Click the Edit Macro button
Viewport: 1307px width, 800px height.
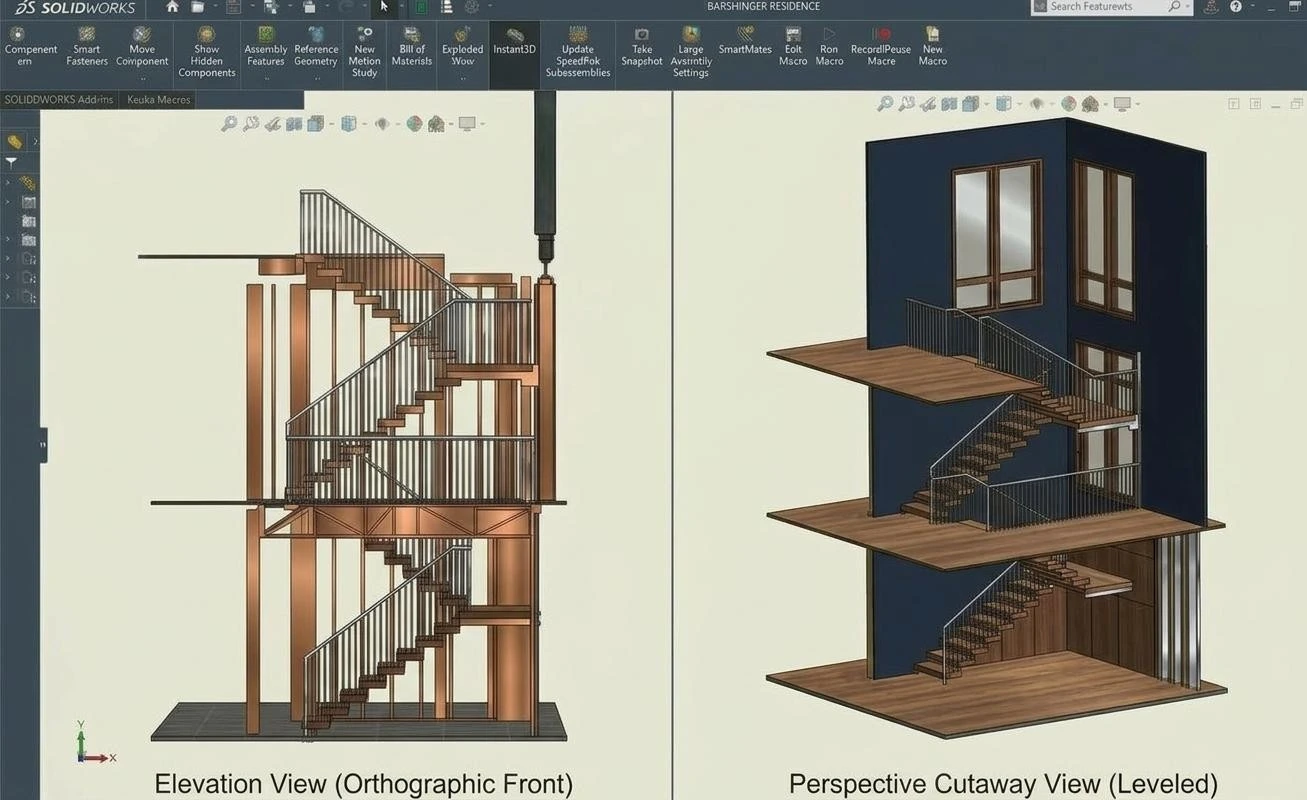point(793,47)
